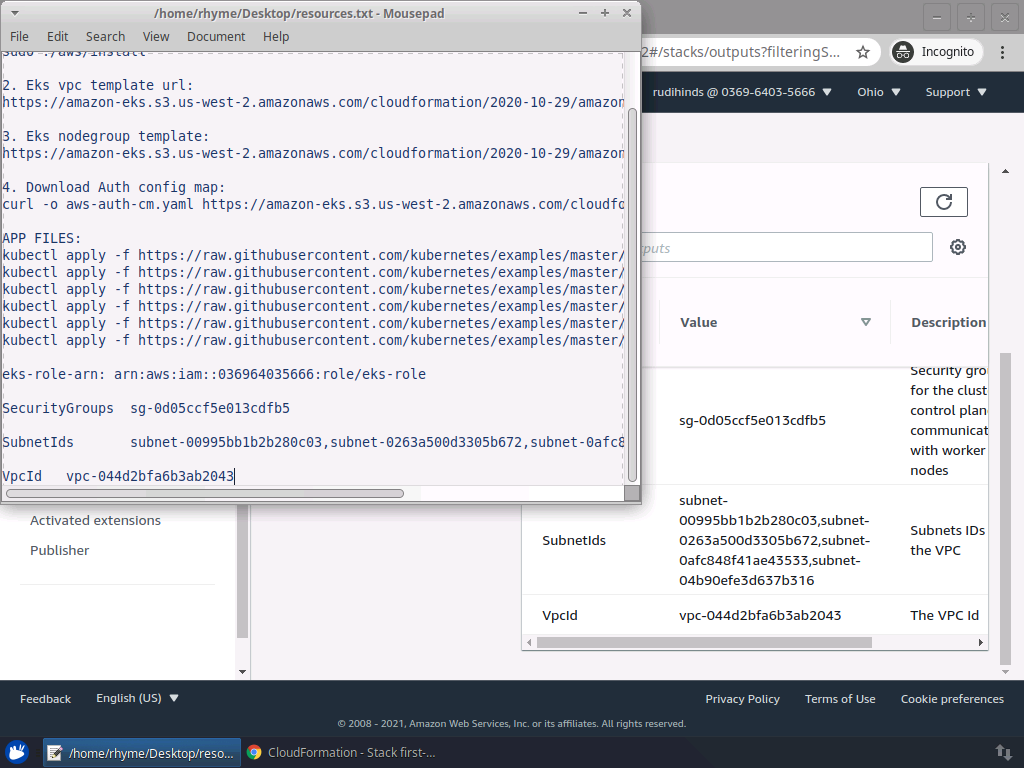Click the browser URL address text

pos(741,52)
